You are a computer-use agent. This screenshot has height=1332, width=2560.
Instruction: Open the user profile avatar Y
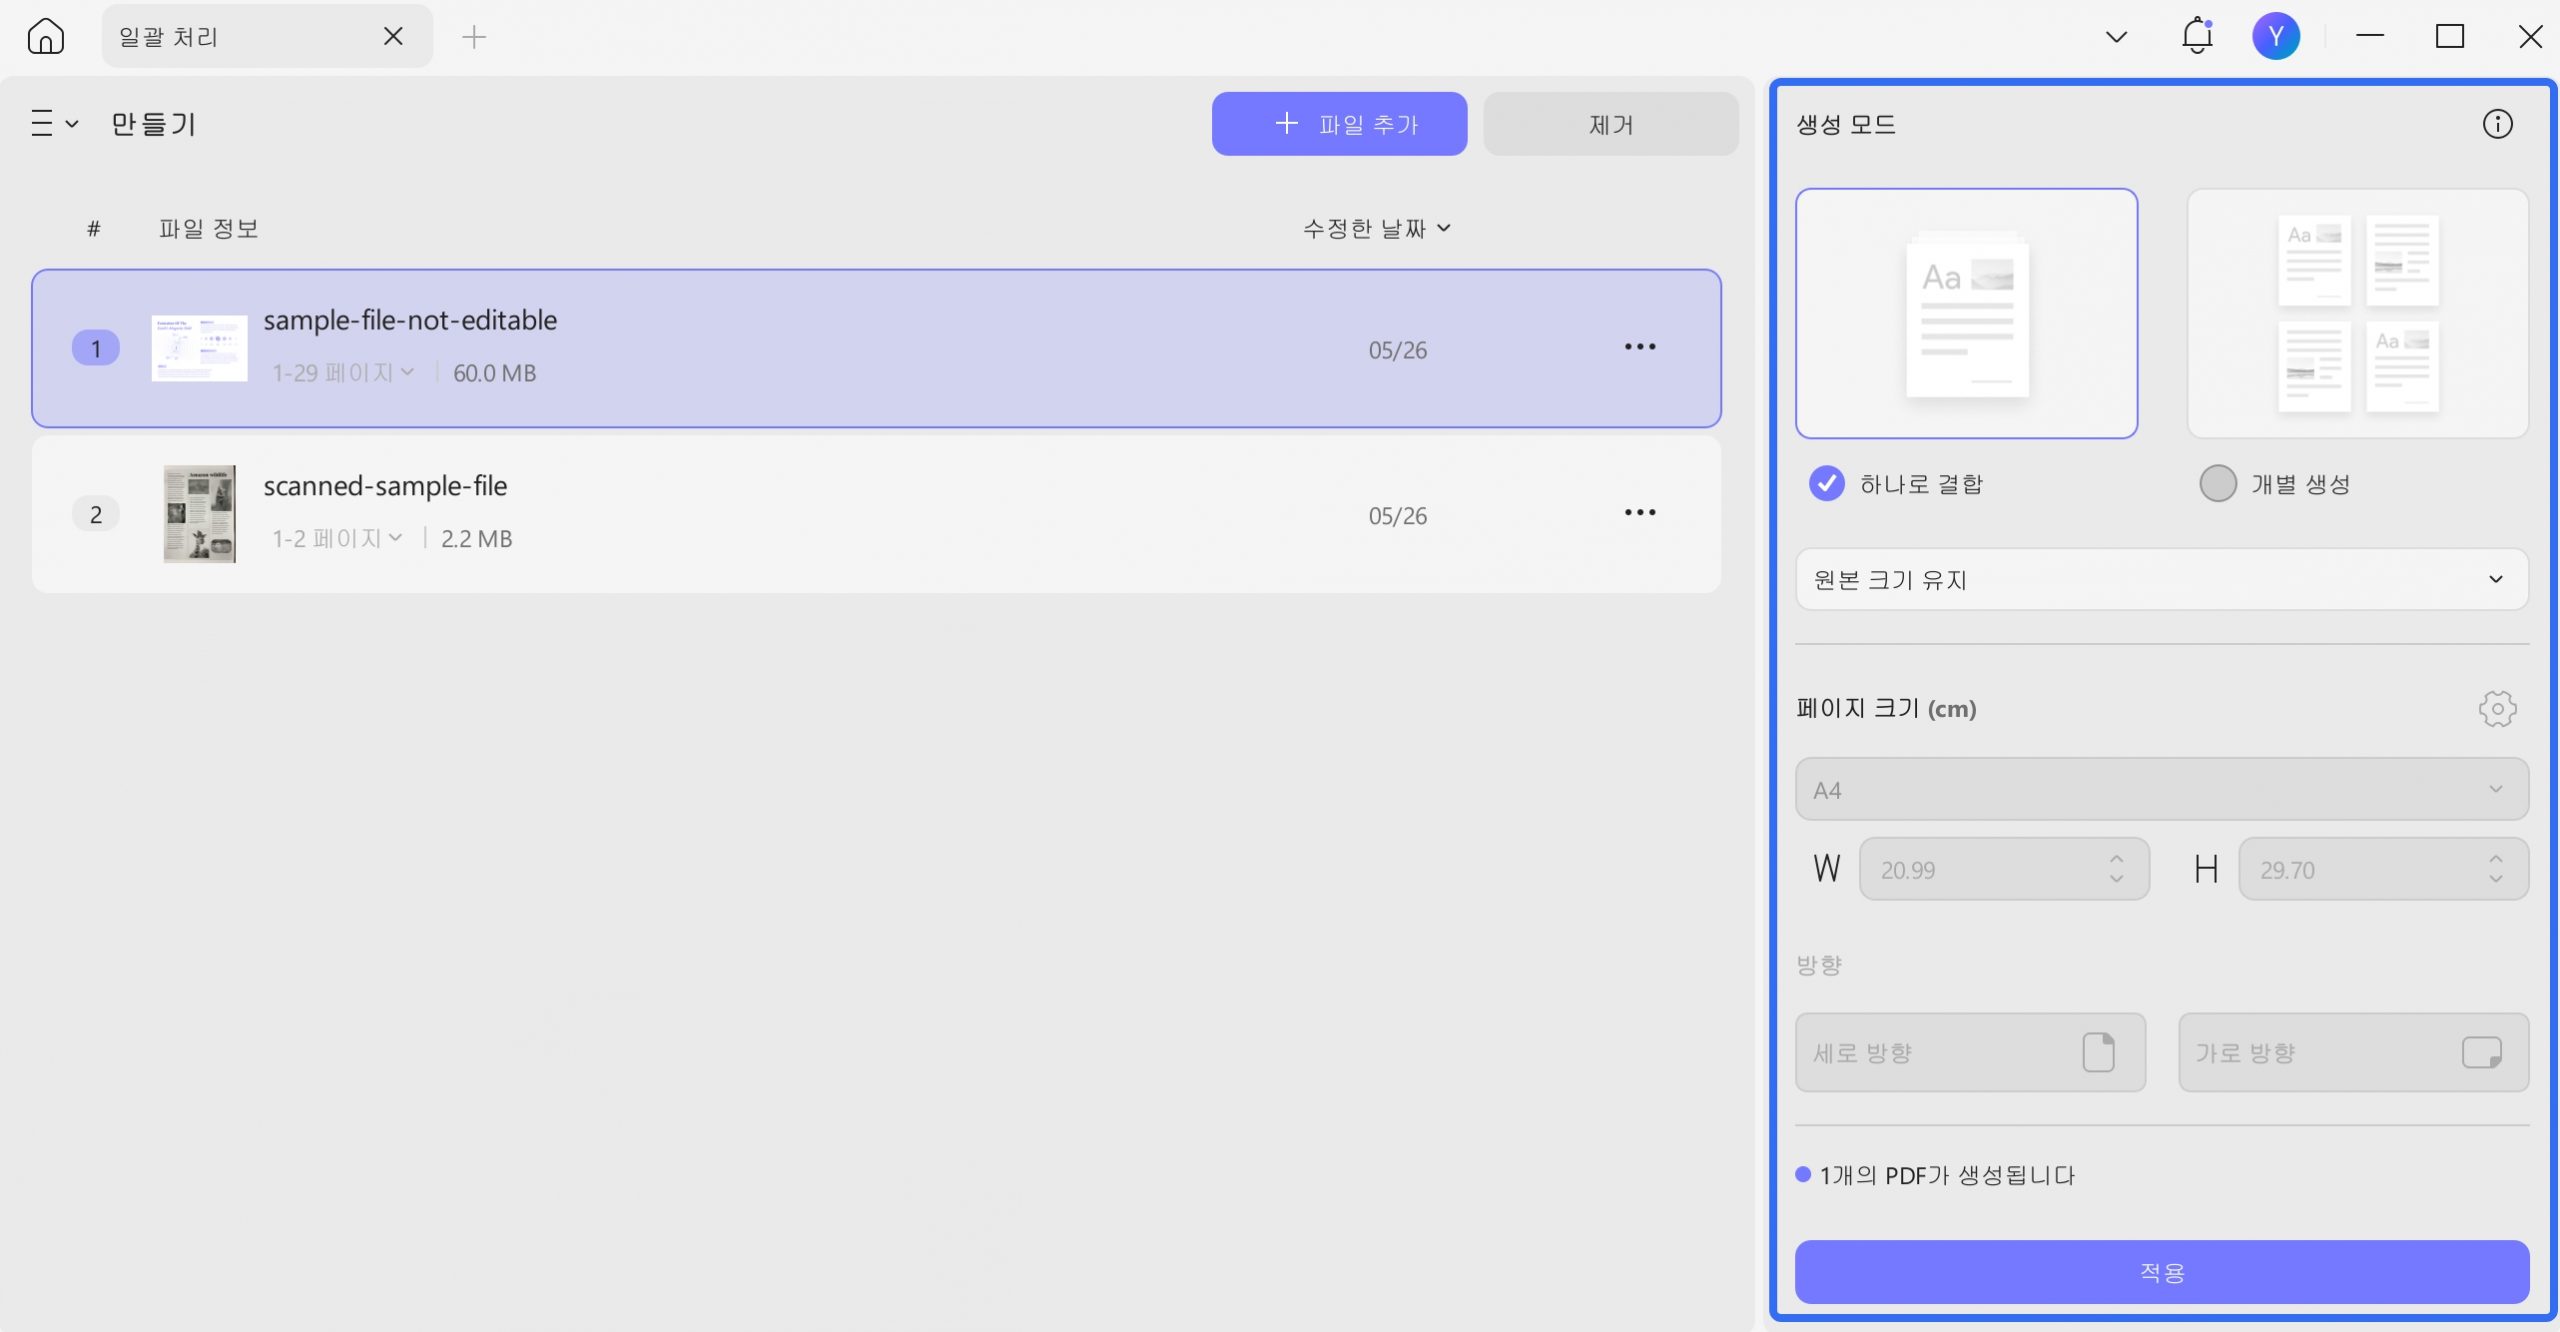(x=2276, y=37)
